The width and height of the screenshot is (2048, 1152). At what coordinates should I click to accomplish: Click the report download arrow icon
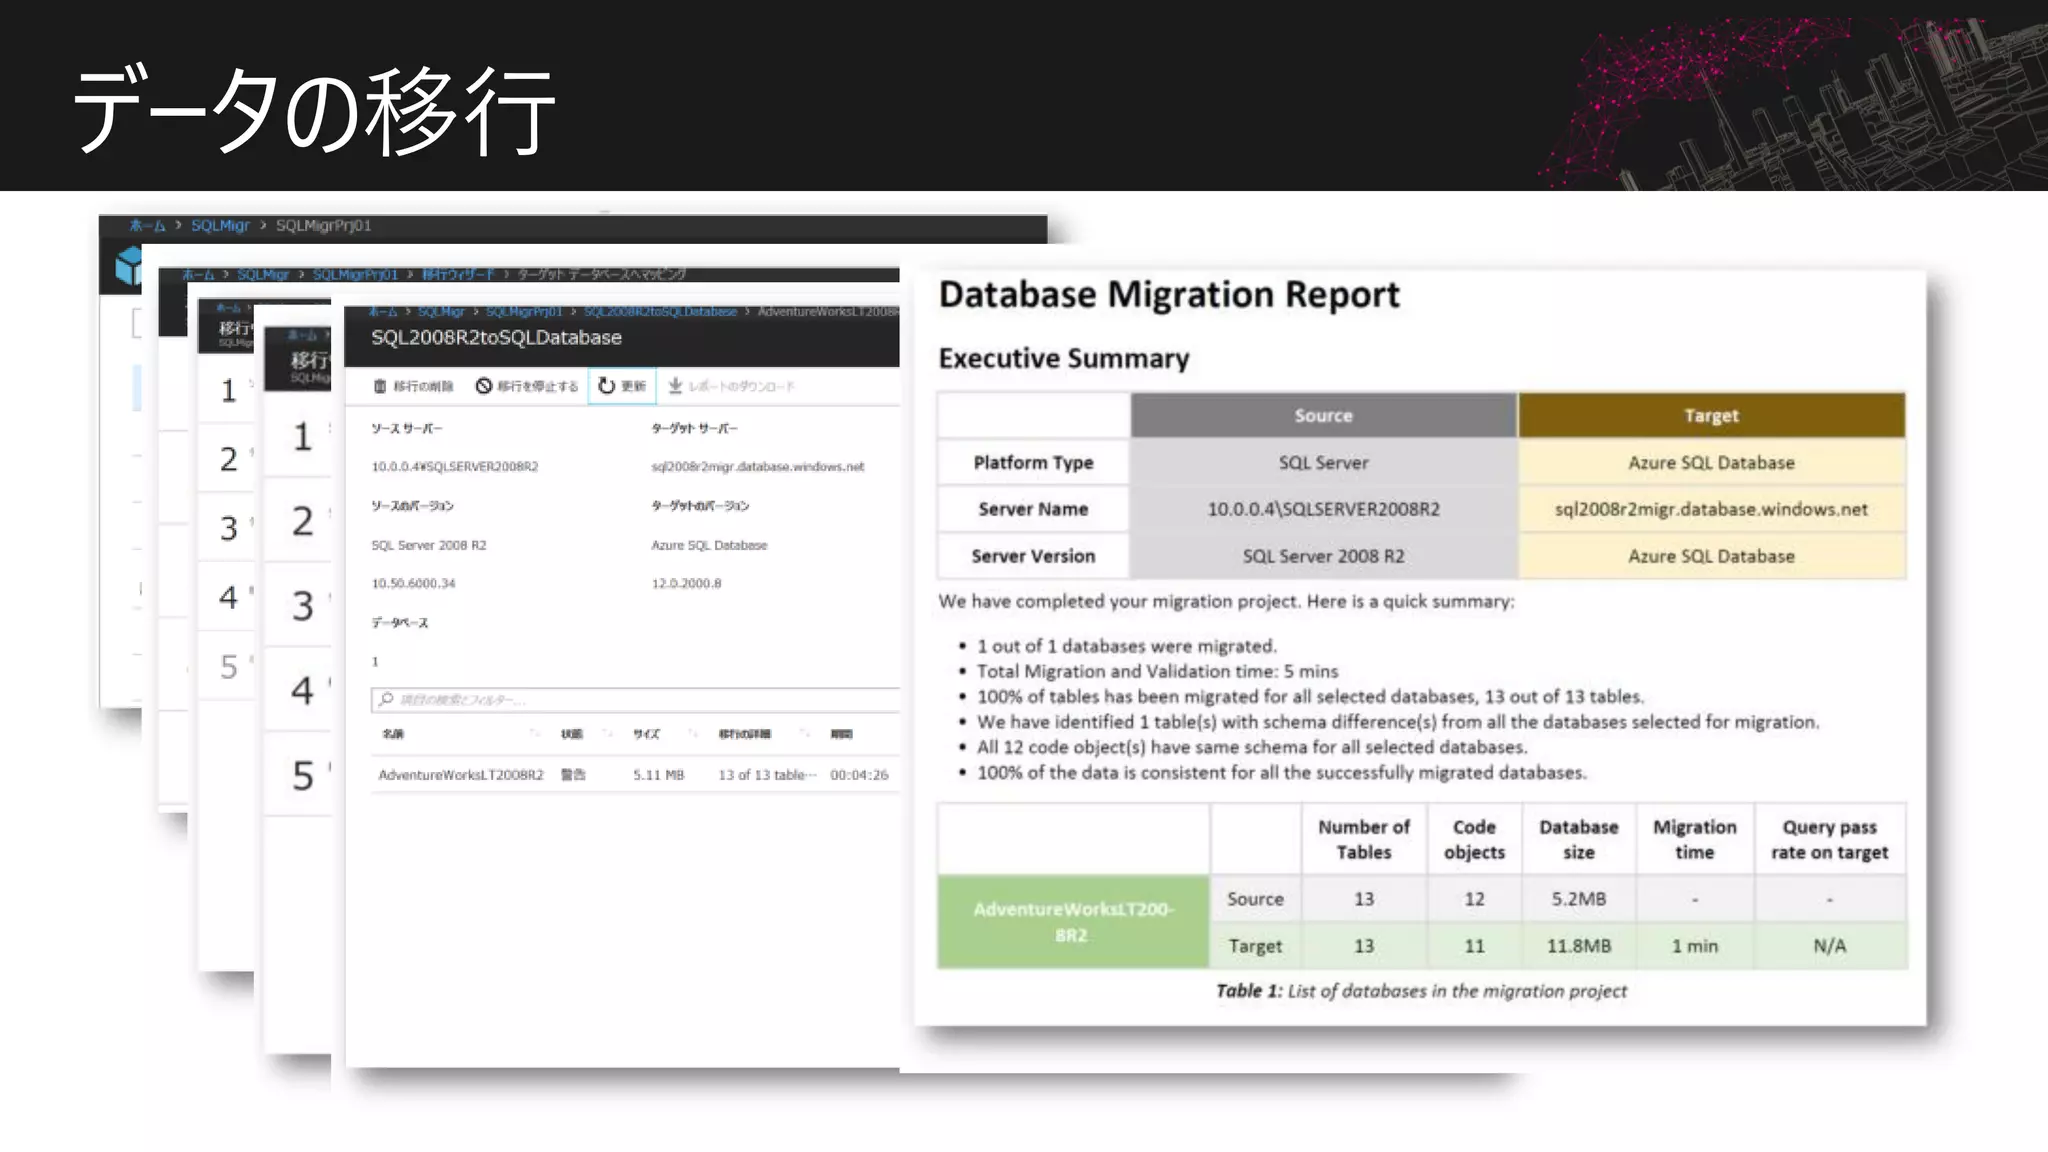tap(676, 386)
